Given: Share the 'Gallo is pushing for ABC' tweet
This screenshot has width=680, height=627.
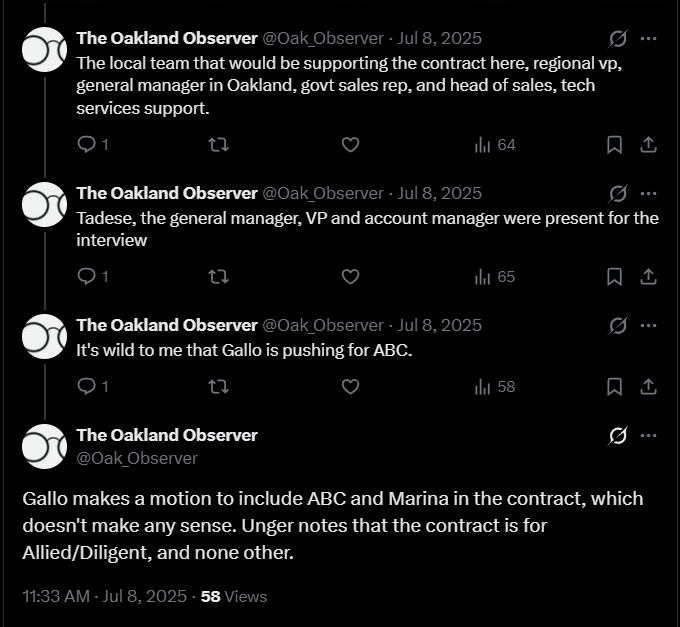Looking at the screenshot, I should (648, 386).
